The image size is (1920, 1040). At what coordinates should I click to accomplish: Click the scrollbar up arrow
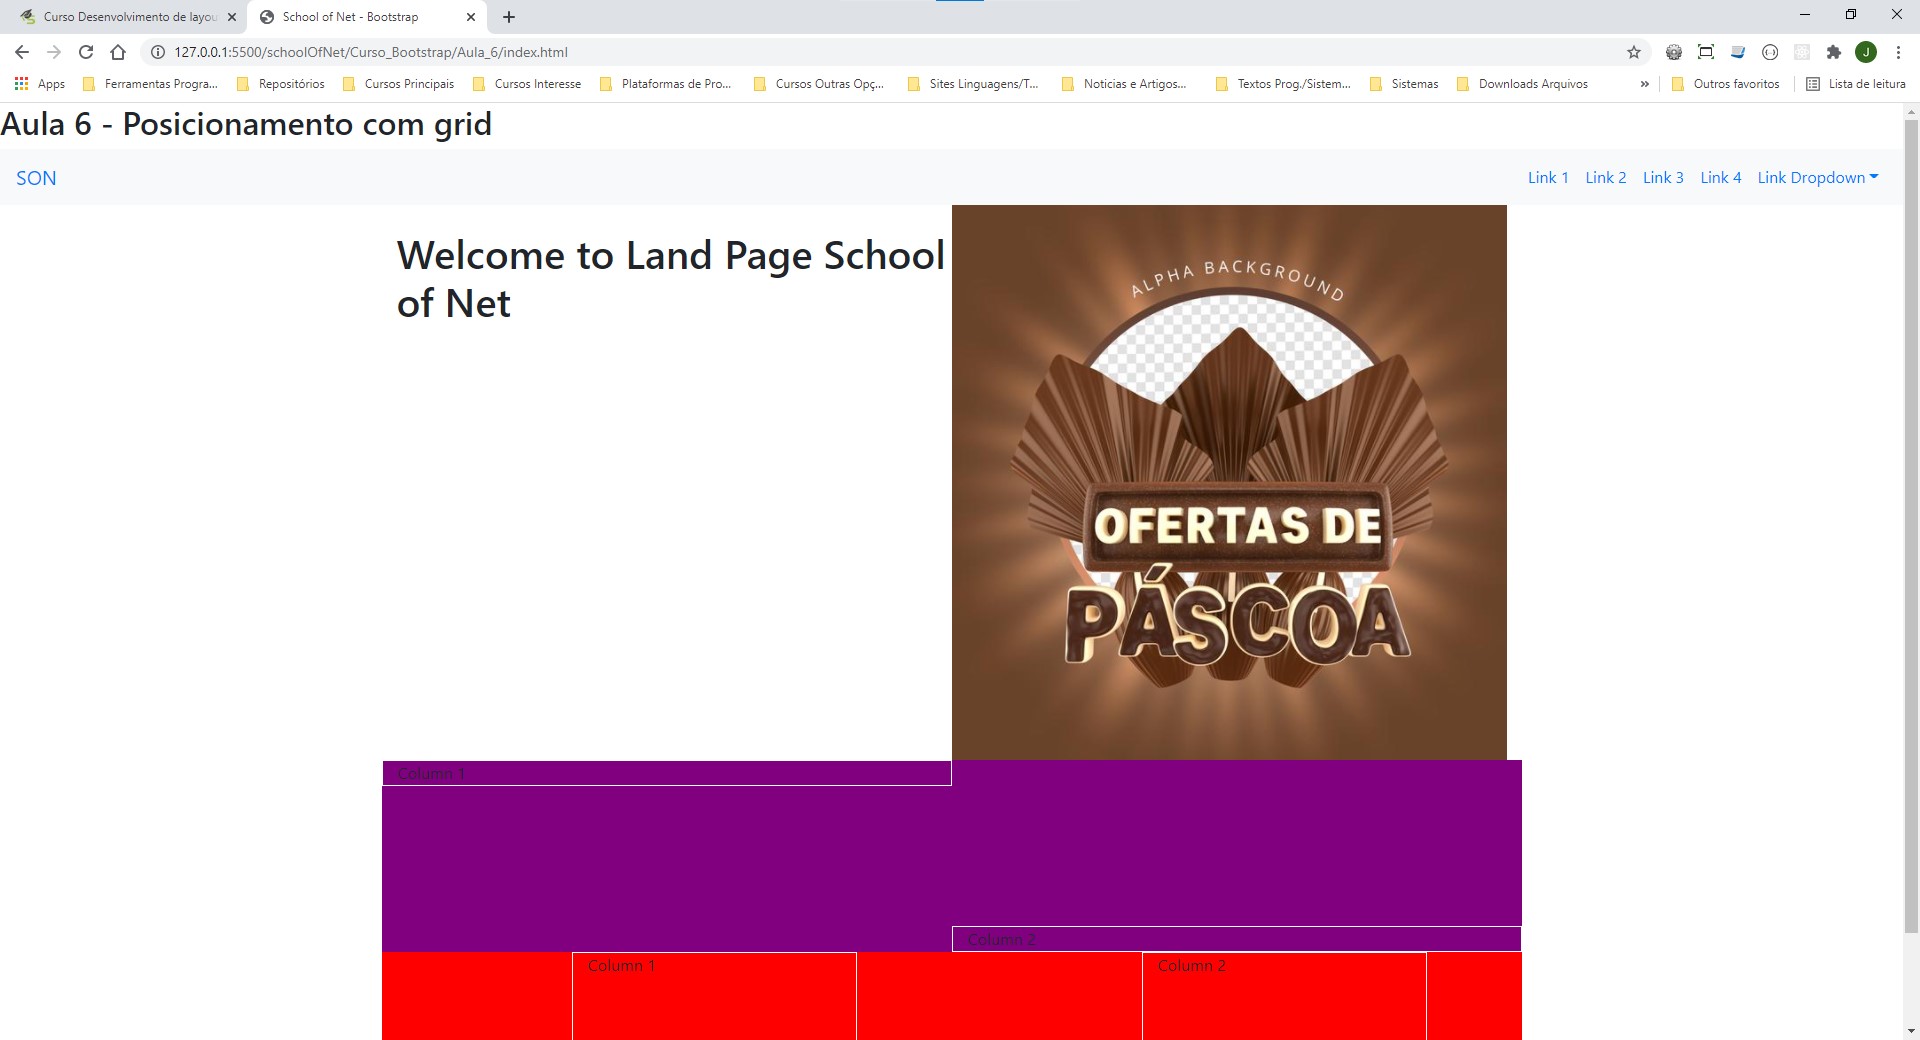(x=1911, y=111)
